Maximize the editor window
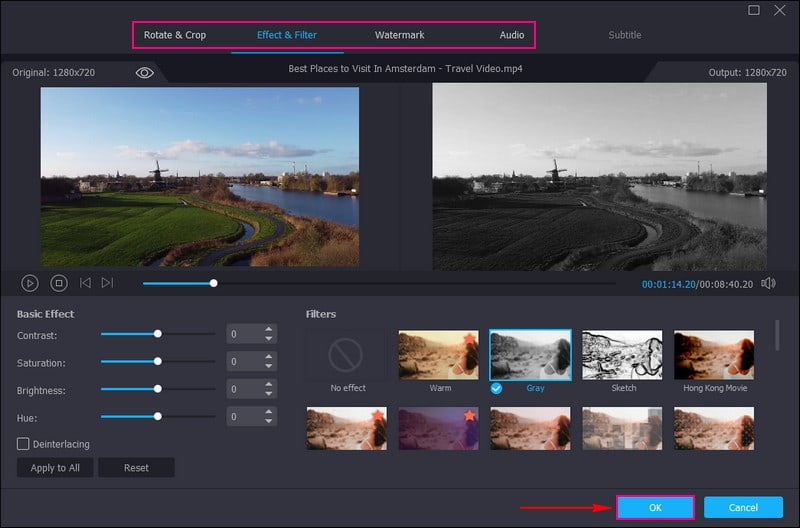The height and width of the screenshot is (528, 800). [x=754, y=10]
